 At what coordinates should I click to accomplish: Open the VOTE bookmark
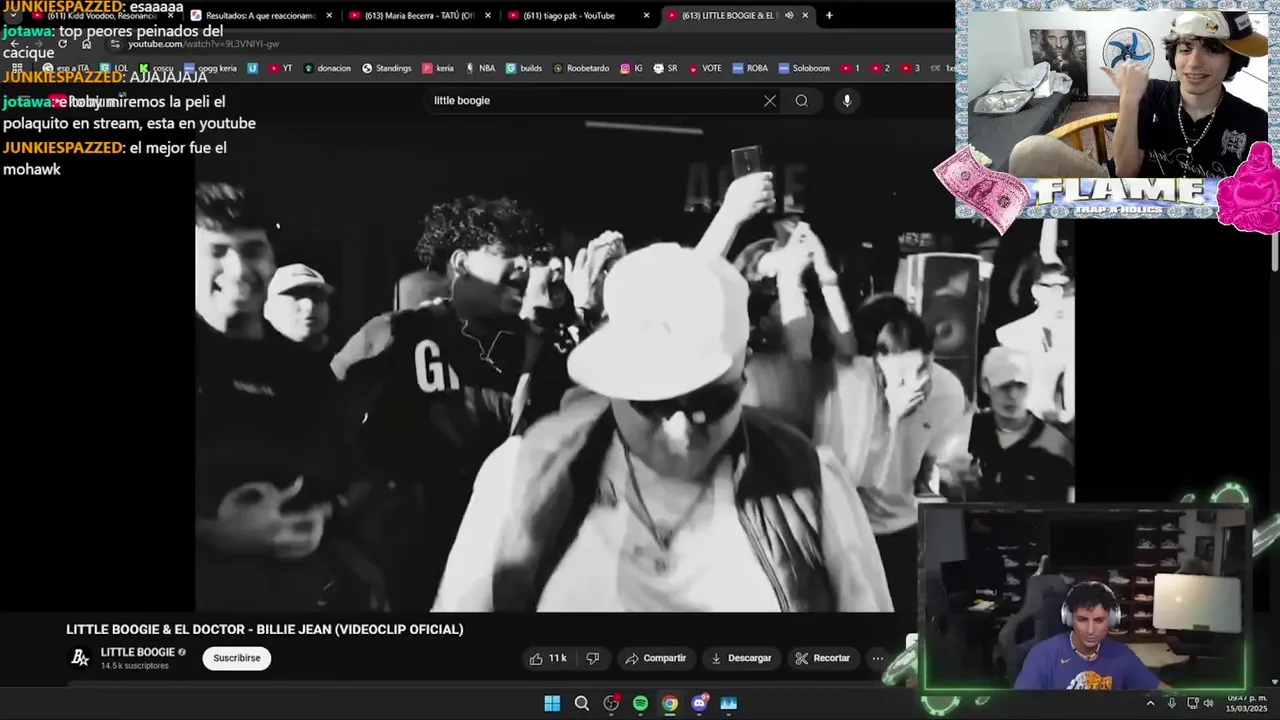click(x=704, y=68)
